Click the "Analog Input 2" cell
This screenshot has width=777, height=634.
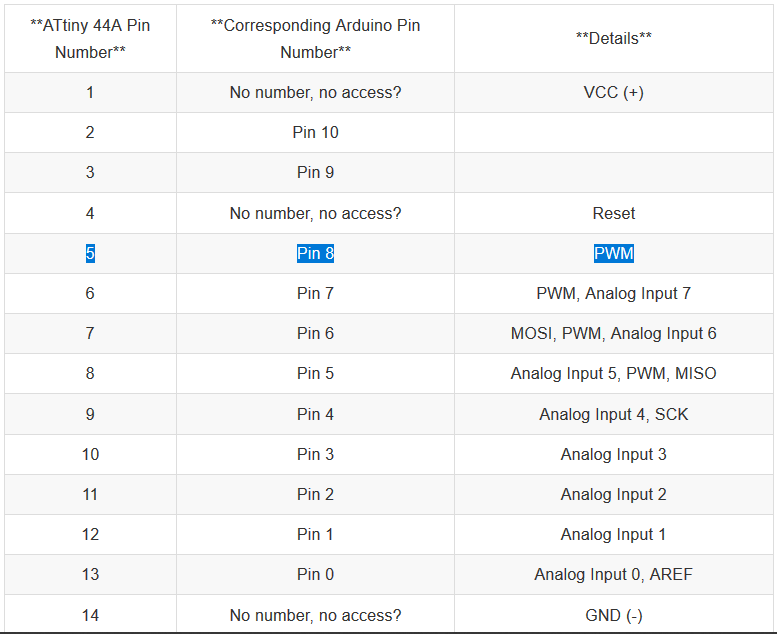pos(613,494)
